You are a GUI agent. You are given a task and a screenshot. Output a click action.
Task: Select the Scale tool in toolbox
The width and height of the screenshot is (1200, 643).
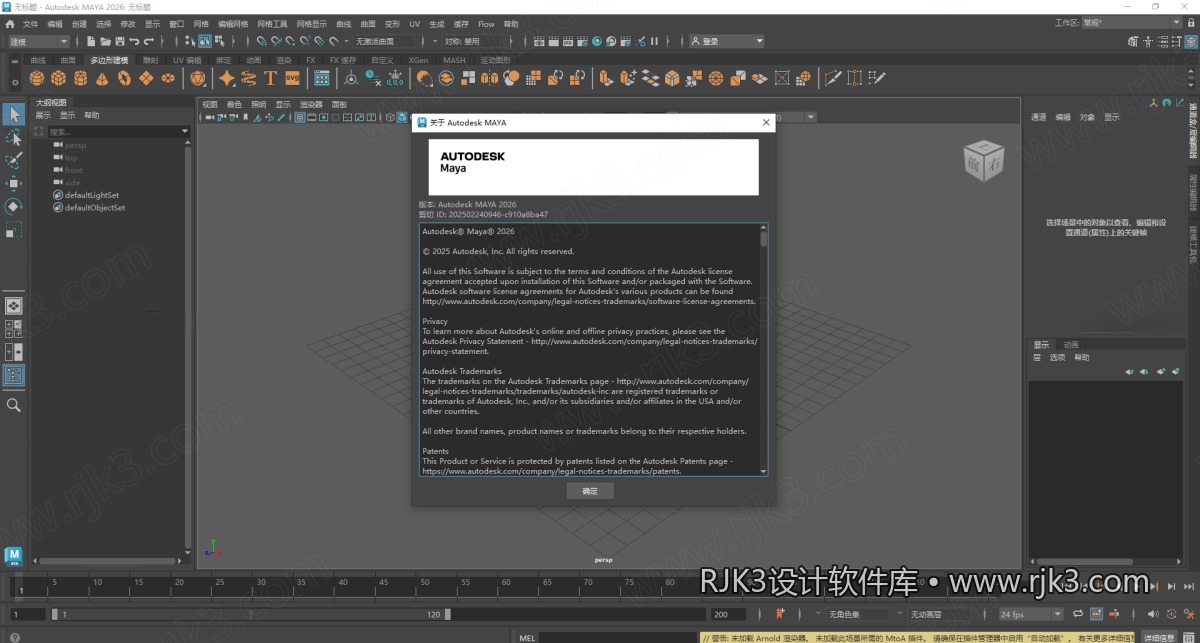click(x=14, y=229)
